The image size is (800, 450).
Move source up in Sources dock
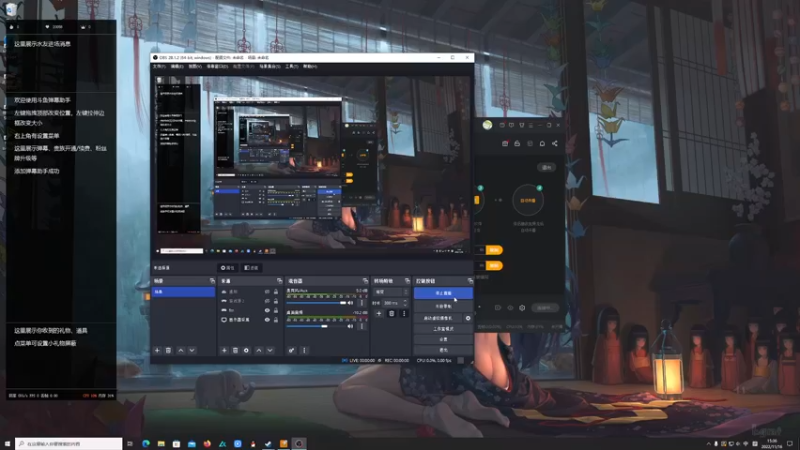click(259, 351)
